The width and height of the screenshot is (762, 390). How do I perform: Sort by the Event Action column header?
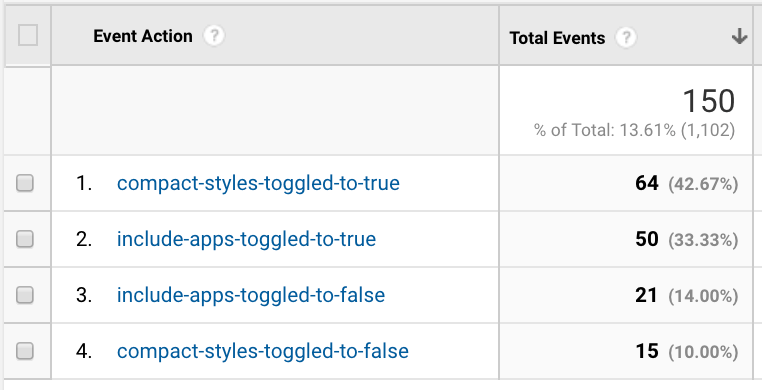[143, 36]
